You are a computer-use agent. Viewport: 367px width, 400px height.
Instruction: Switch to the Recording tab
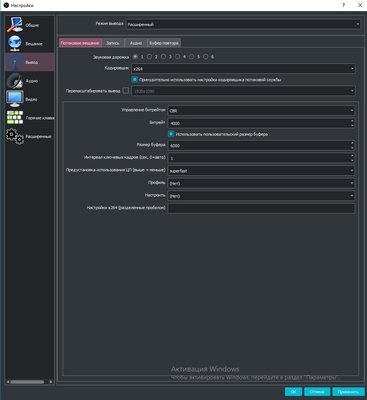pos(113,43)
